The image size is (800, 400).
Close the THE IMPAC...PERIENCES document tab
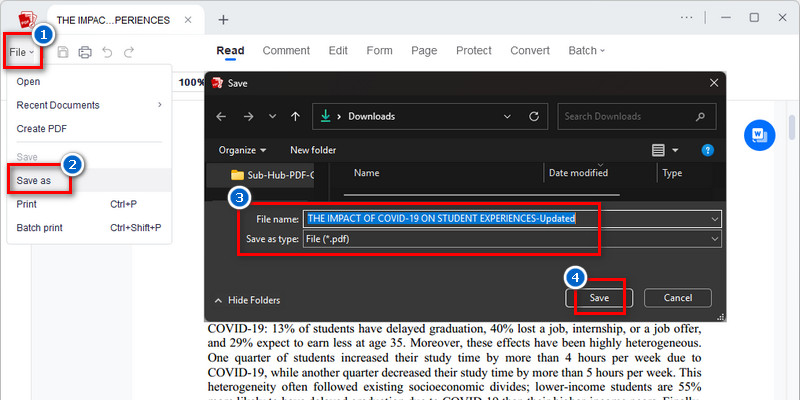point(188,20)
